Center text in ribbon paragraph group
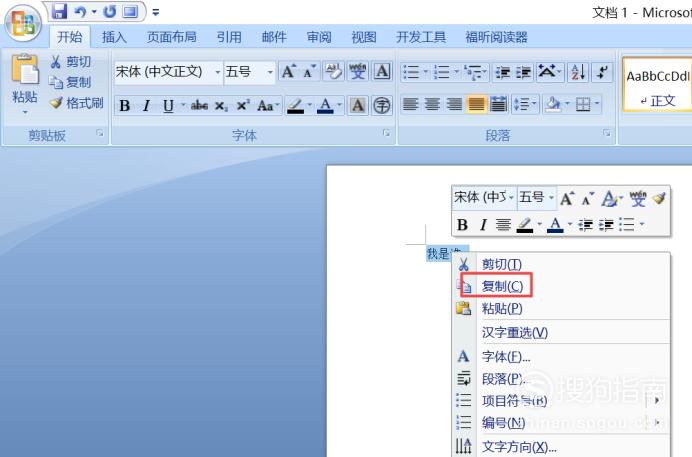This screenshot has height=457, width=692. tap(432, 105)
